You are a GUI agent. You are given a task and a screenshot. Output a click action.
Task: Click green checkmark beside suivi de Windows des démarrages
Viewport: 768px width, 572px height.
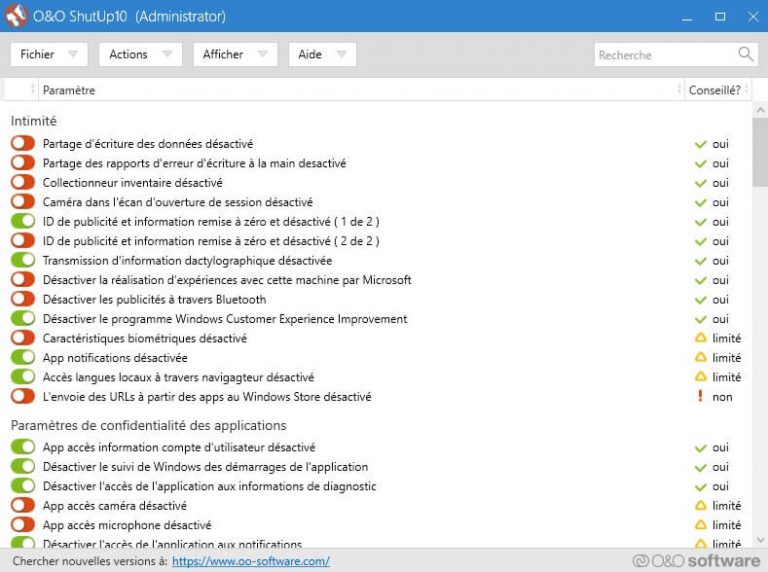click(700, 467)
